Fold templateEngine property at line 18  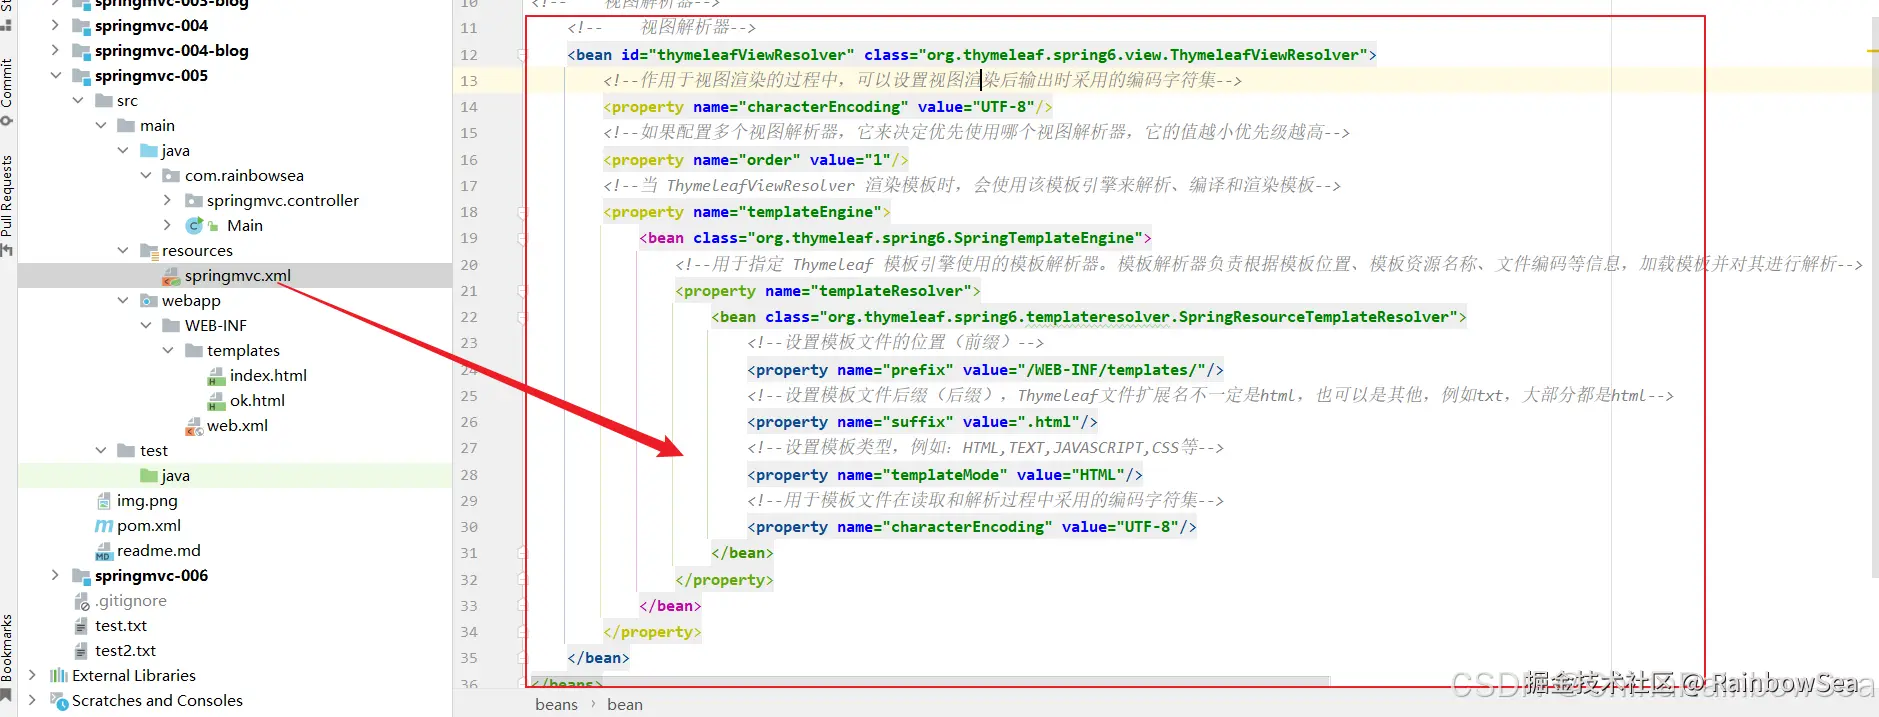[x=522, y=212]
